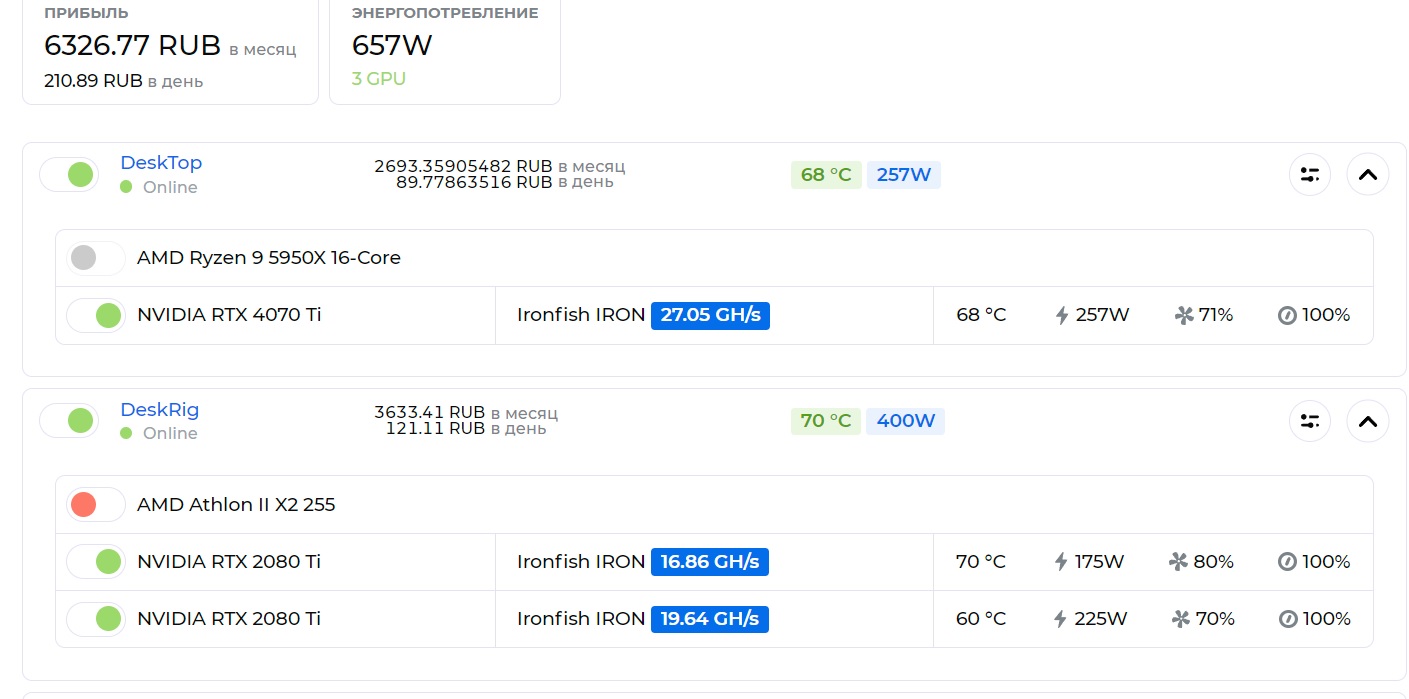
Task: Enable mining on AMD Ryzen 9 5950X
Action: (x=95, y=258)
